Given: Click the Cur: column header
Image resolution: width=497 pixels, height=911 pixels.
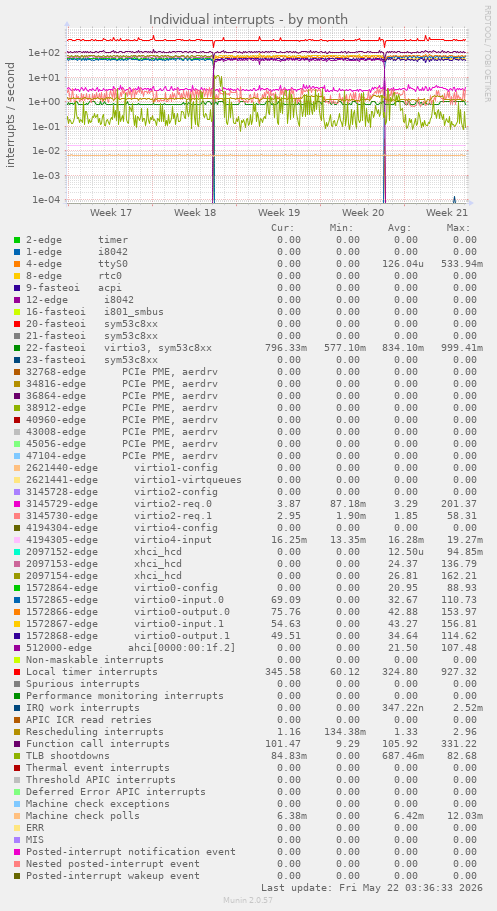Looking at the screenshot, I should click(x=283, y=228).
